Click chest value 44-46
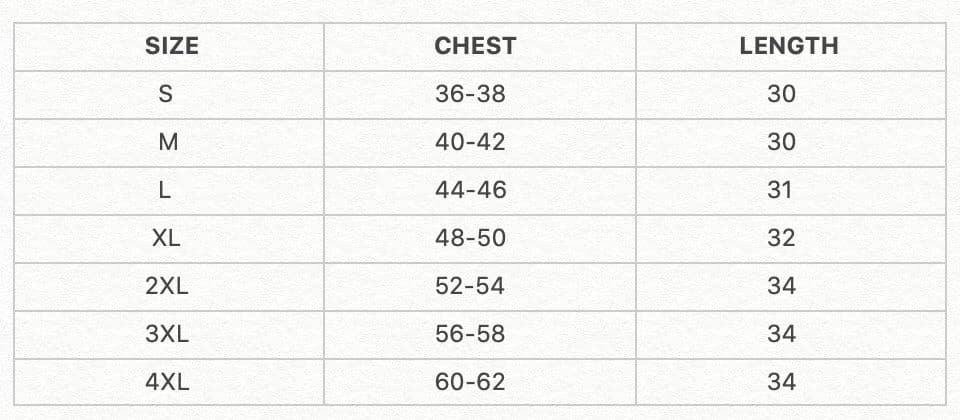 pyautogui.click(x=470, y=190)
